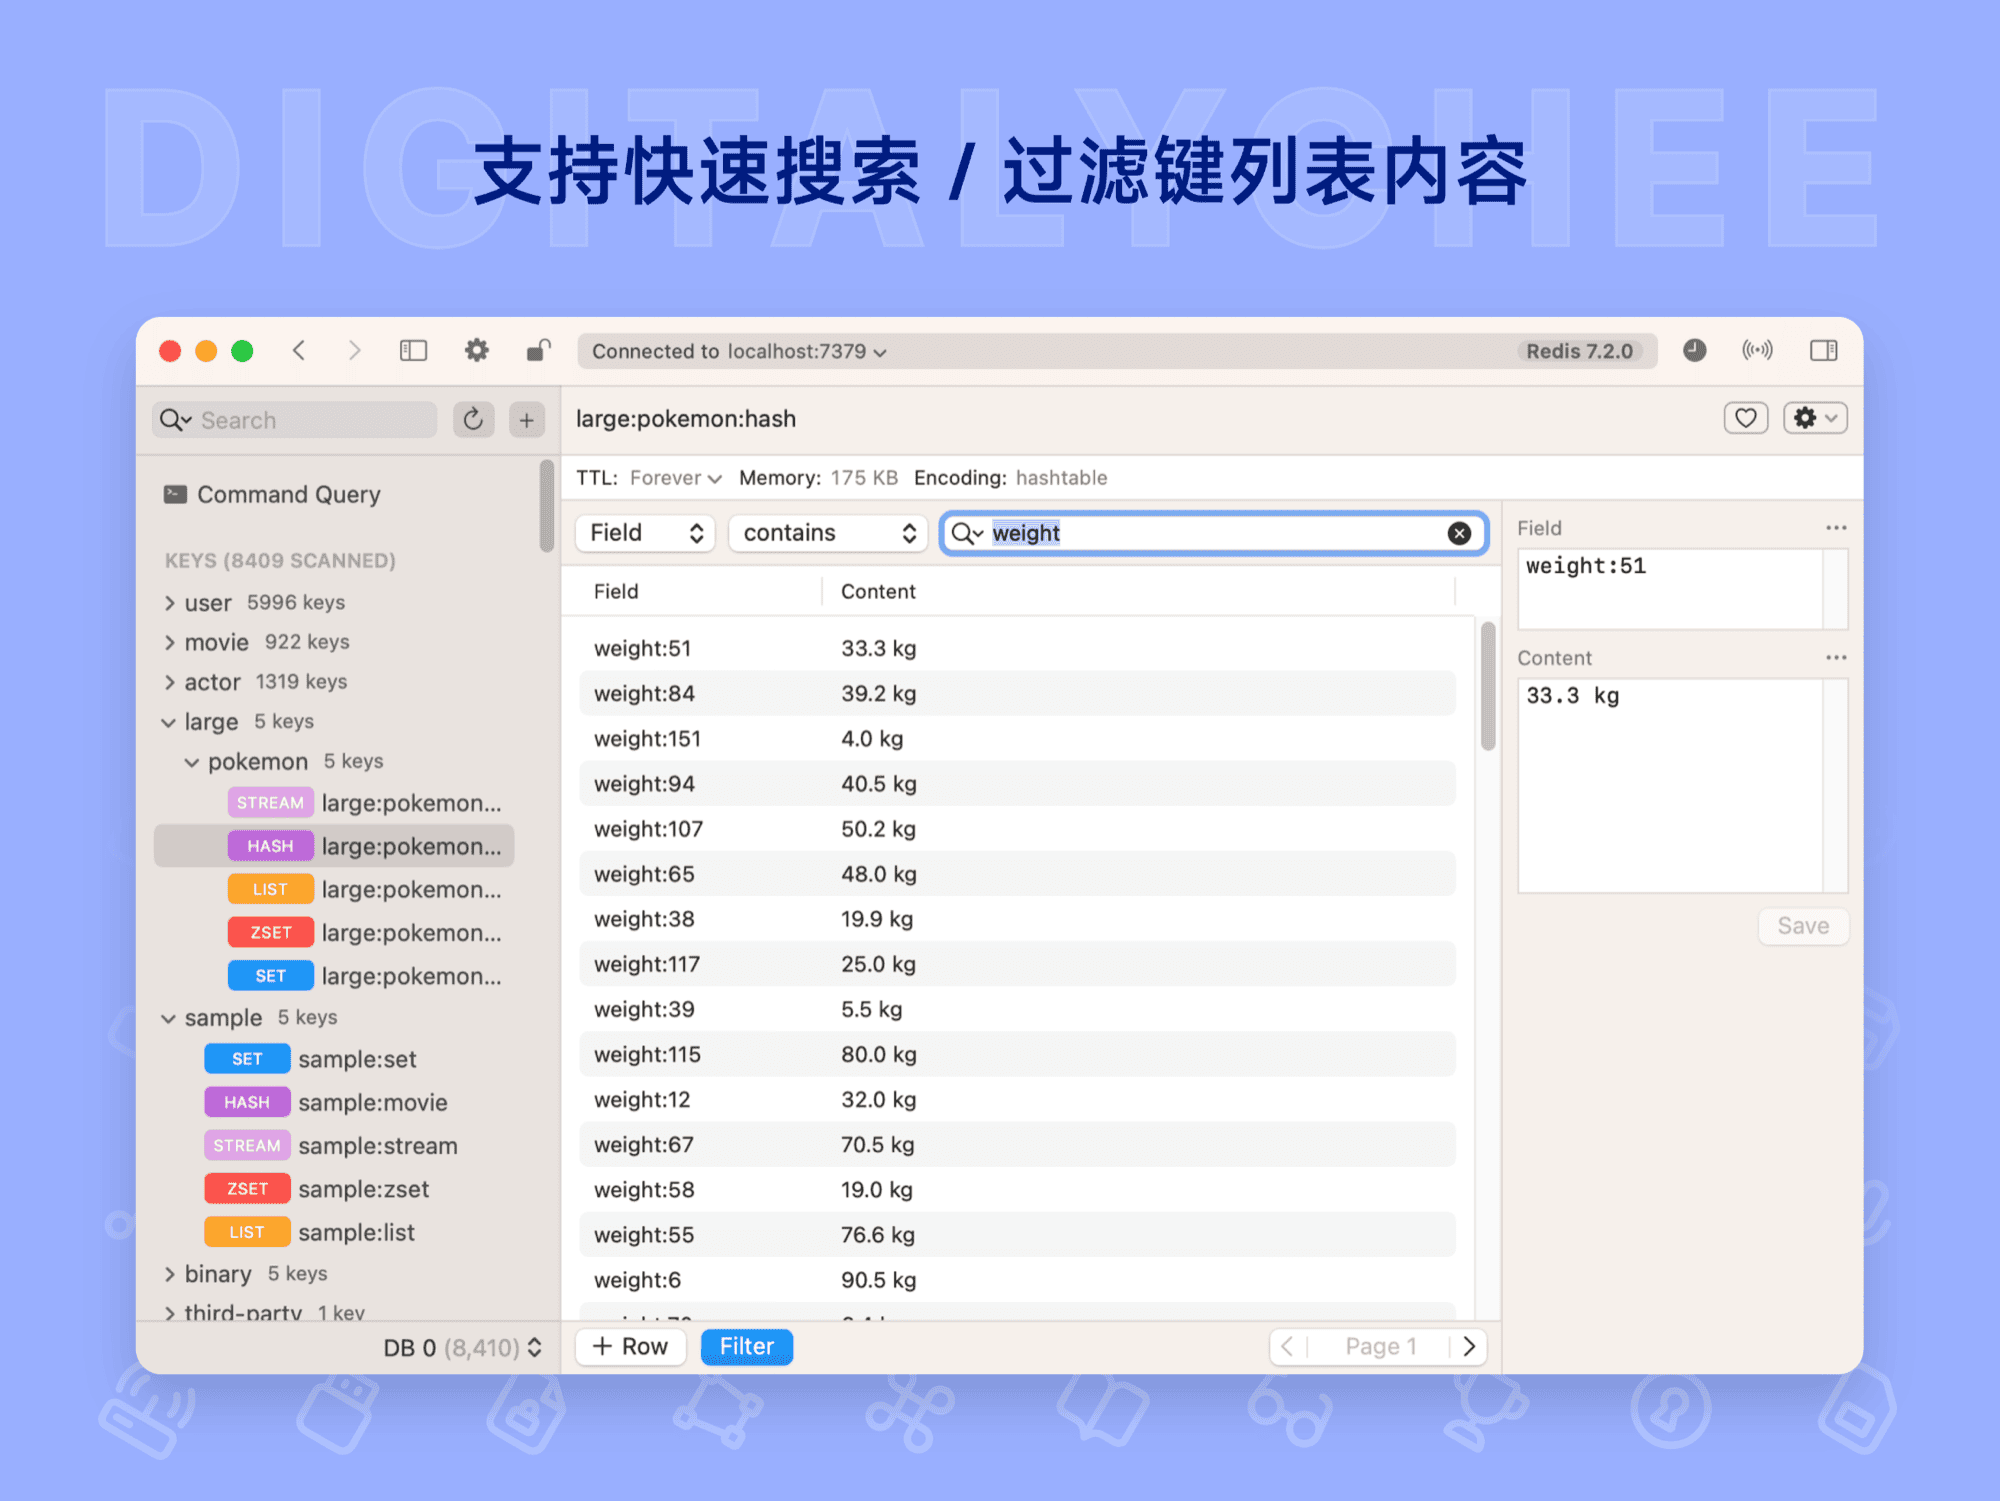Open the key settings gear menu

coord(1813,418)
